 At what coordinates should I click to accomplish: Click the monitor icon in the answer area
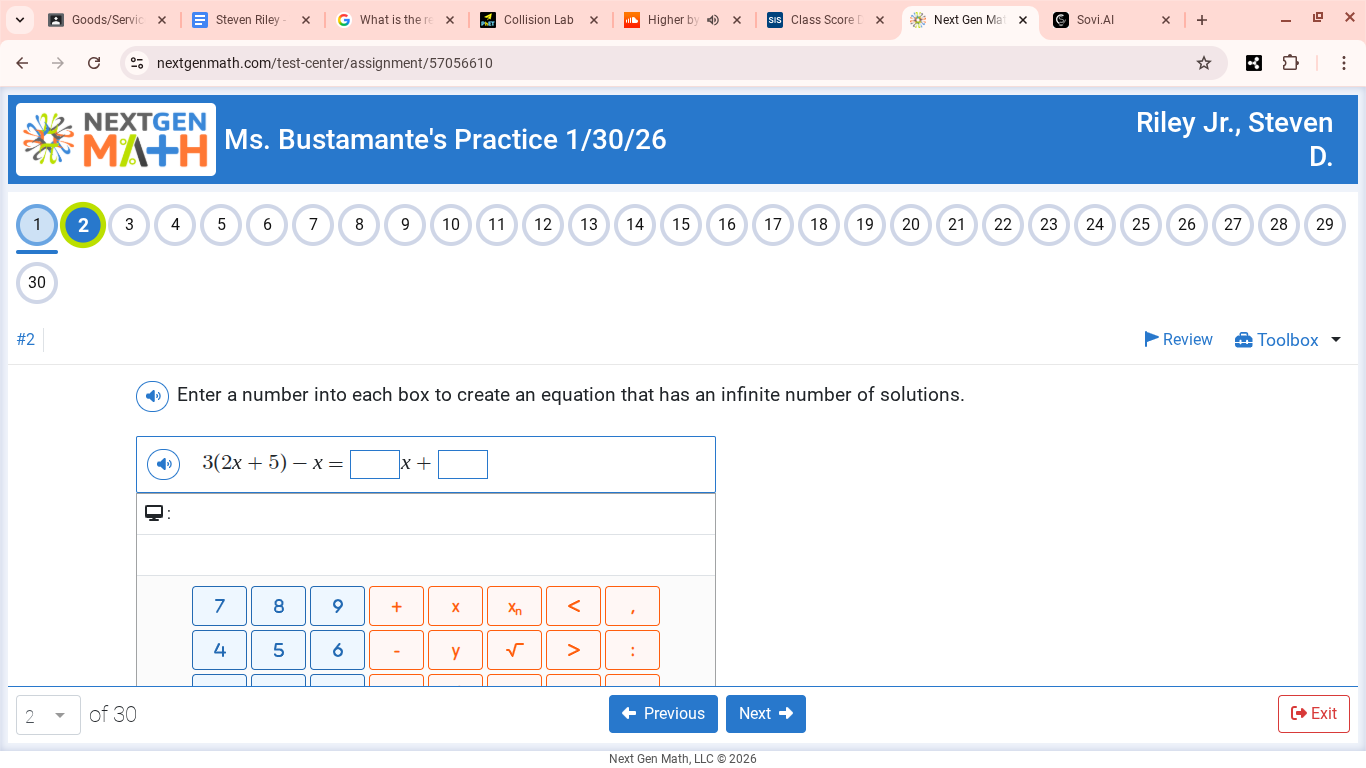[x=154, y=511]
